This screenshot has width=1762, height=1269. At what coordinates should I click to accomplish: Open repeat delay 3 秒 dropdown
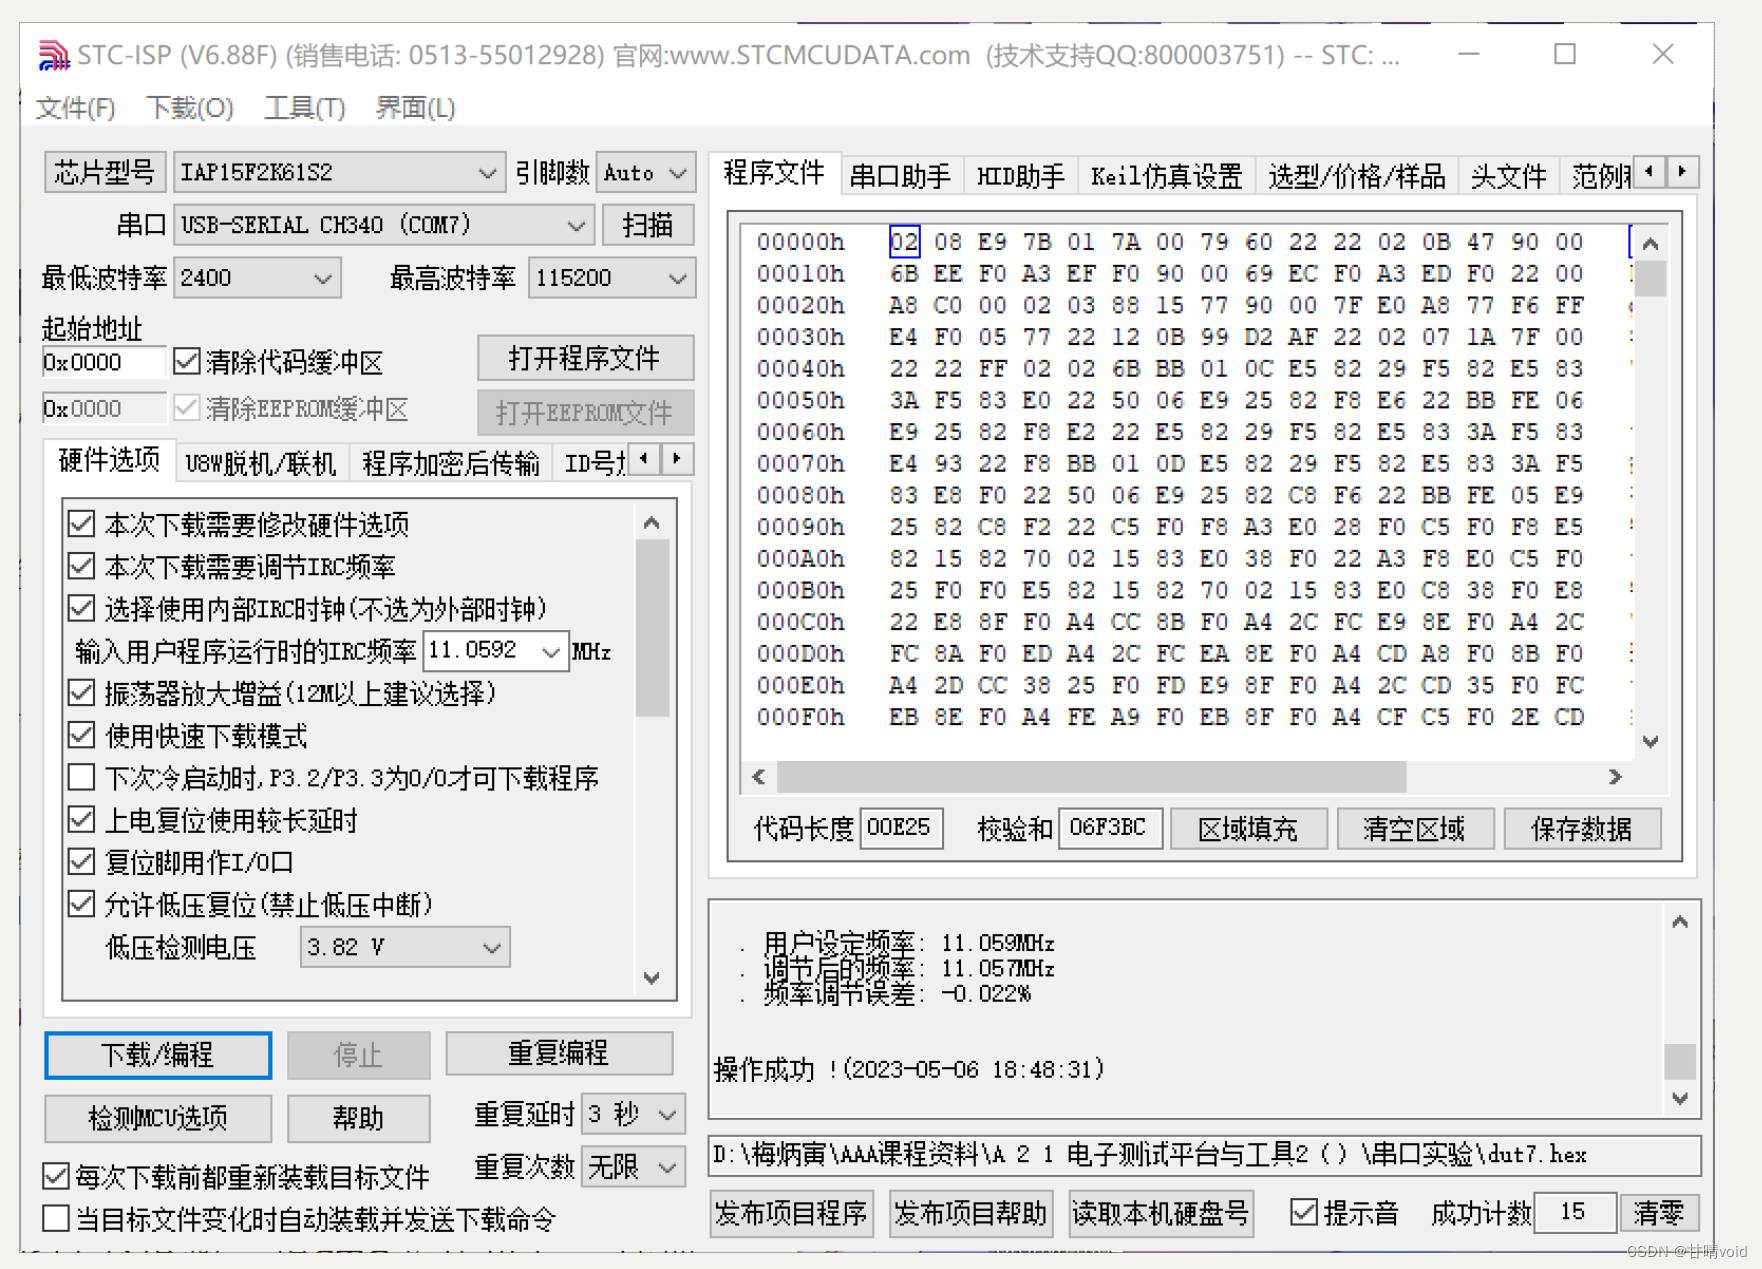click(x=632, y=1113)
